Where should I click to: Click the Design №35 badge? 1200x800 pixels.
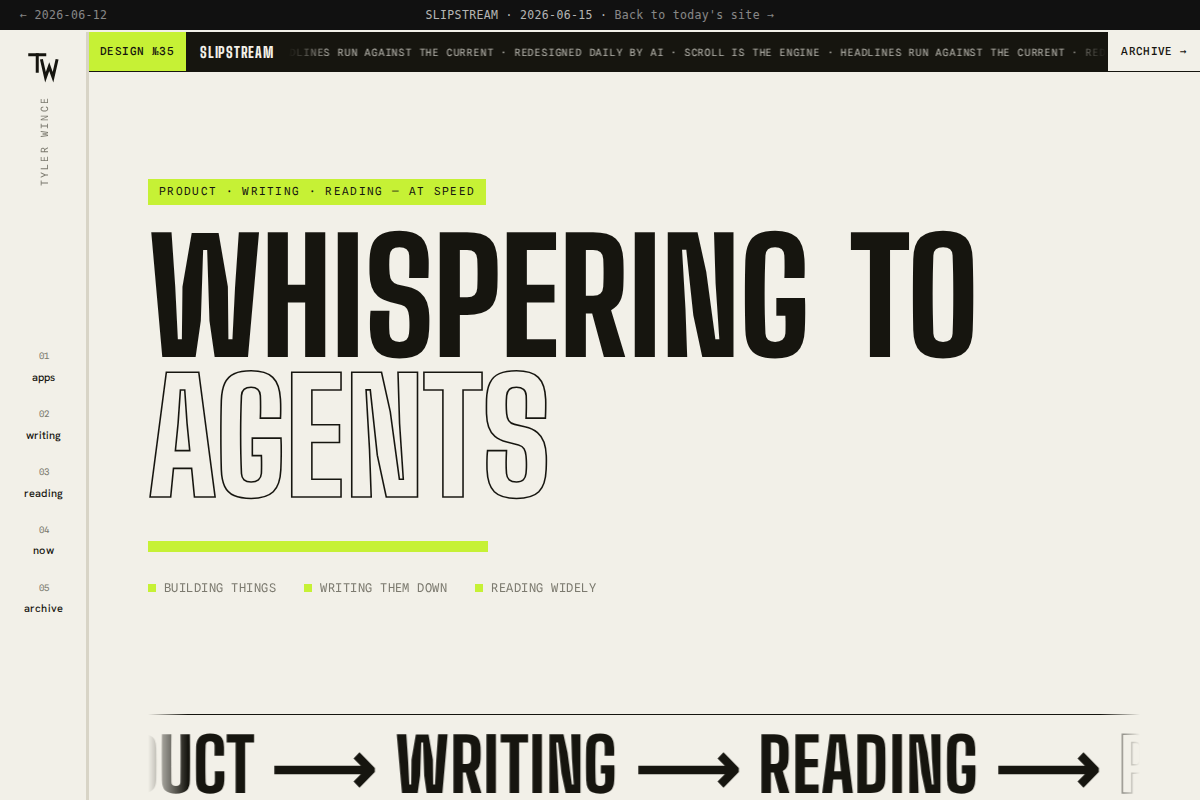pos(137,51)
